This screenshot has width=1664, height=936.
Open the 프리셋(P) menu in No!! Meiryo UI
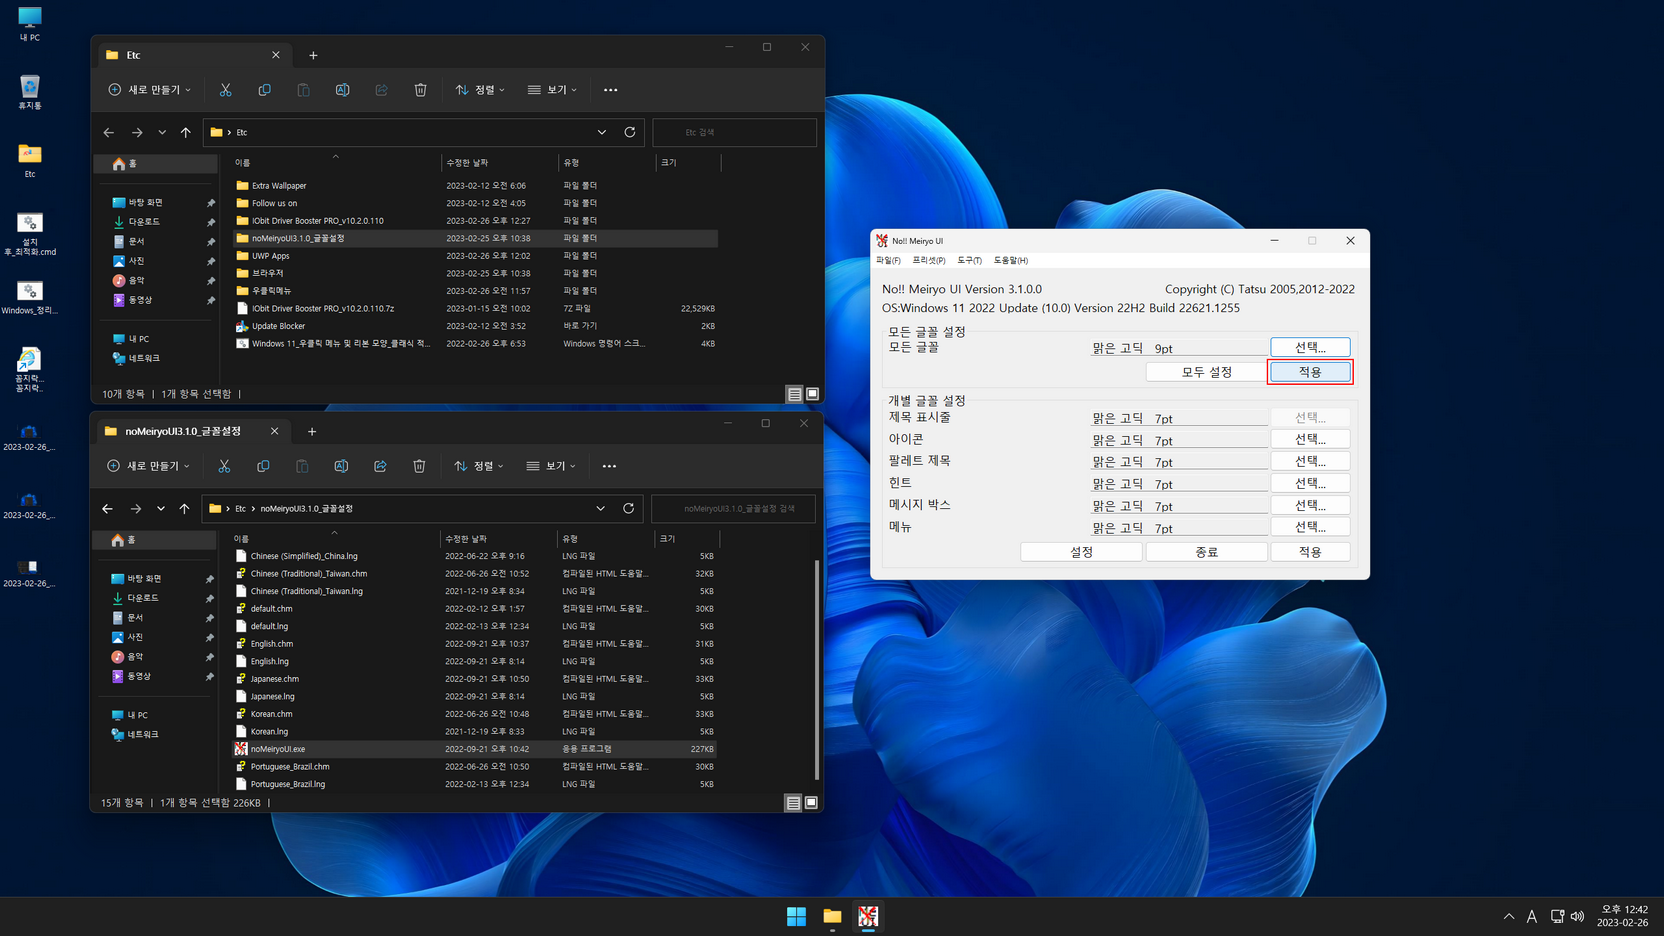click(929, 260)
